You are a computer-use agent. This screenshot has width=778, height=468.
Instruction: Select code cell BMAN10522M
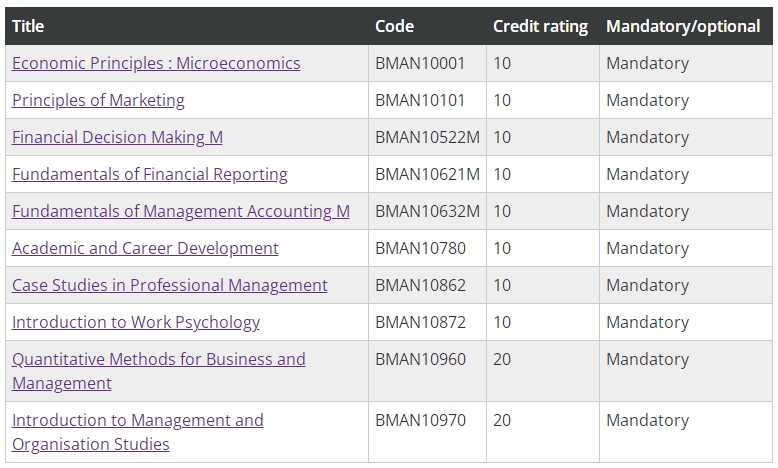(x=427, y=137)
